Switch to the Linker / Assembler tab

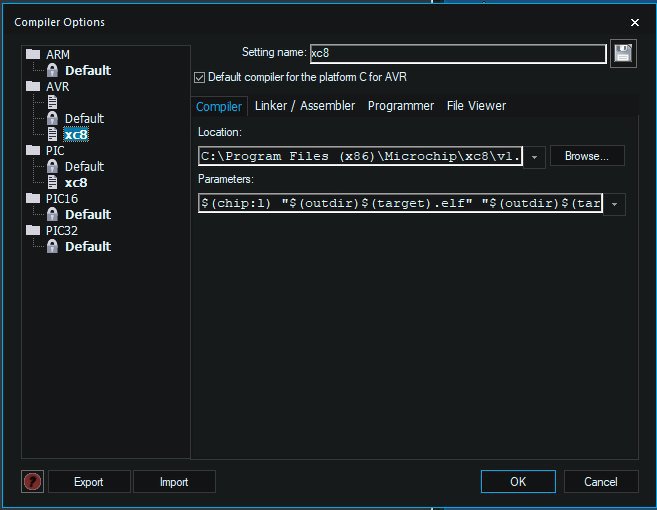304,106
